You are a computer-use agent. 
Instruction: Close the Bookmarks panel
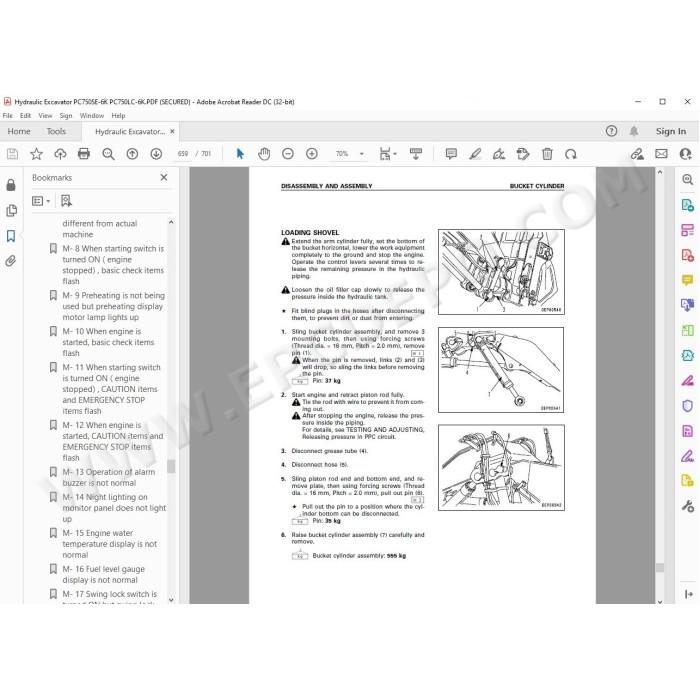point(164,178)
